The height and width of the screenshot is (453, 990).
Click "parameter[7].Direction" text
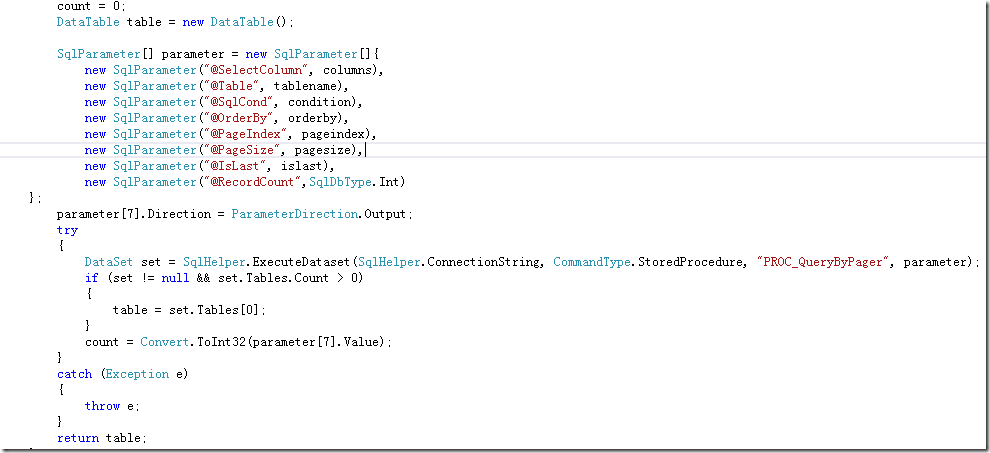point(134,214)
